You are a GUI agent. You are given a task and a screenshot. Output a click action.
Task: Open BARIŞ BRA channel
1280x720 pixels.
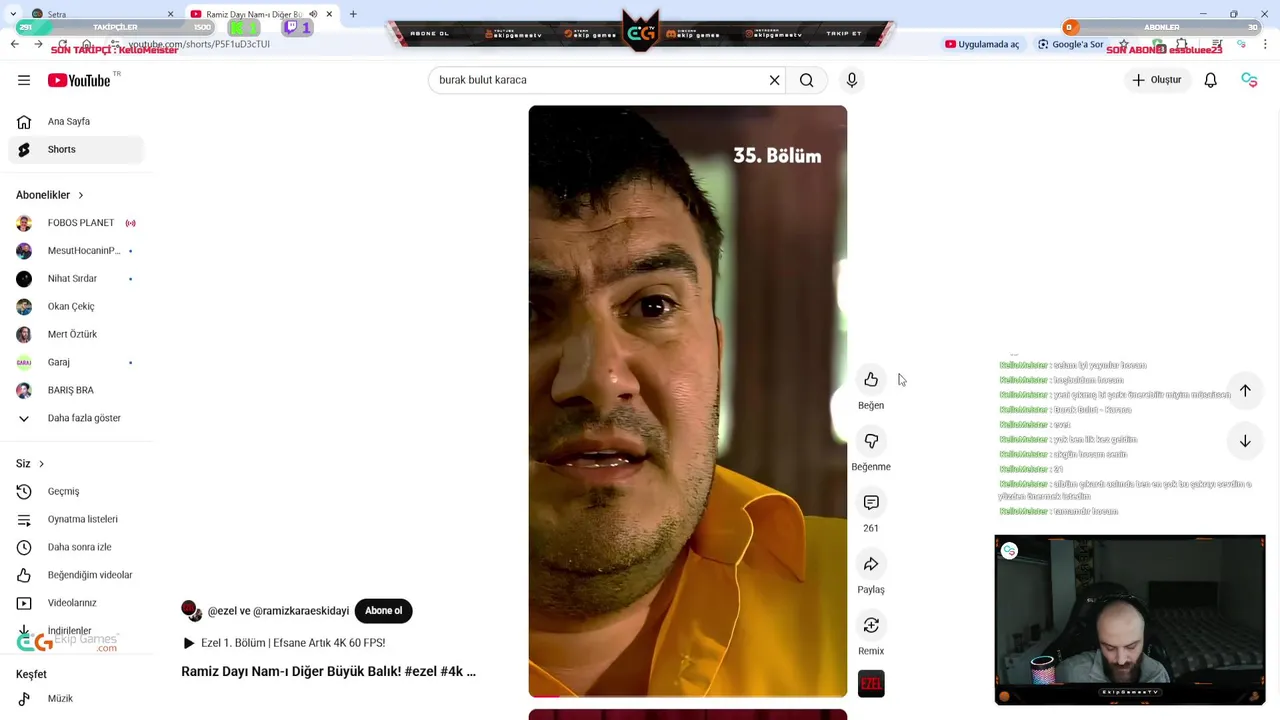(76, 391)
